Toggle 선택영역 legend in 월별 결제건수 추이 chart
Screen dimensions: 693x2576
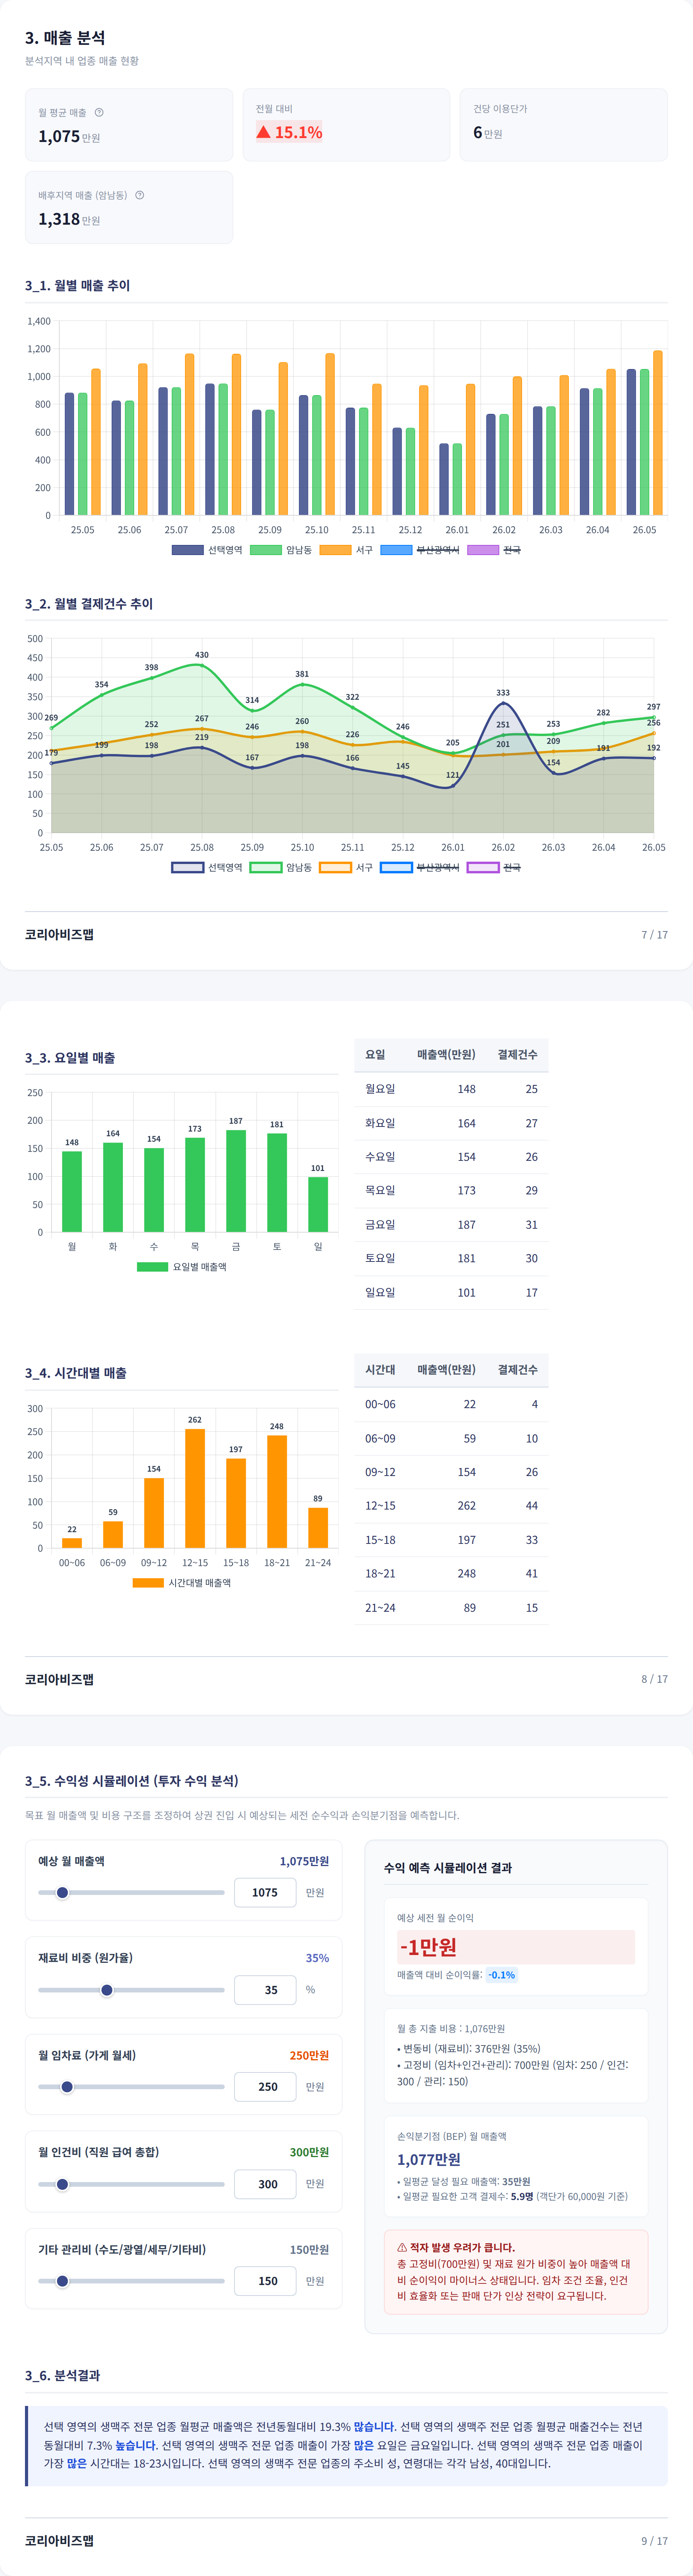(207, 867)
